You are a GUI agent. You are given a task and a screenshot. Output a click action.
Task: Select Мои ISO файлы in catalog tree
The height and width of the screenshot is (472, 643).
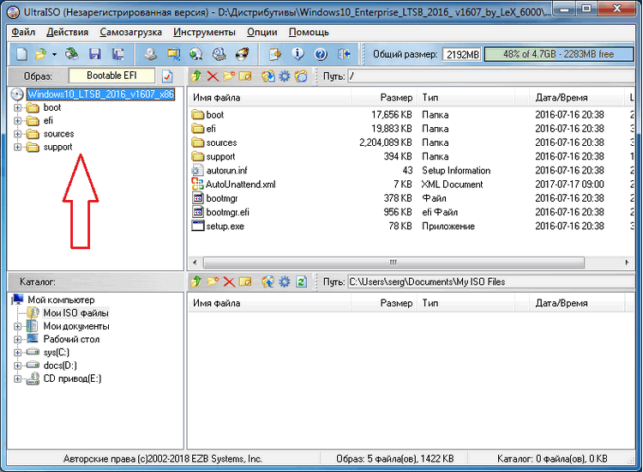coord(76,313)
